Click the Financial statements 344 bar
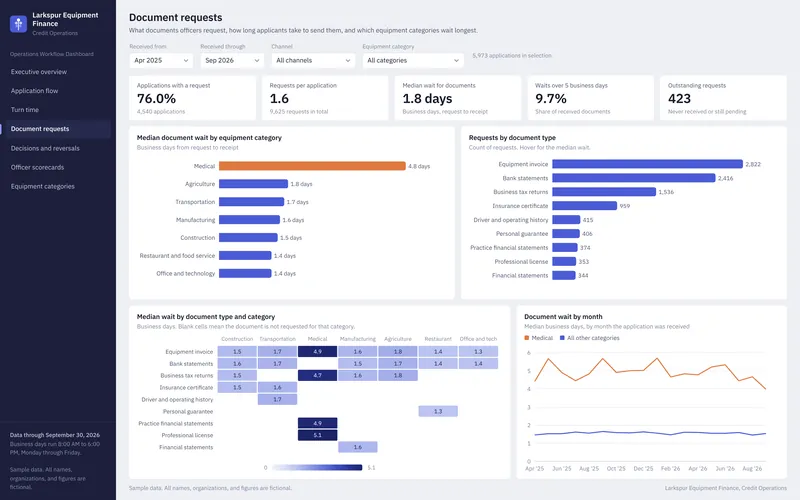This screenshot has height=500, width=800. tap(564, 275)
